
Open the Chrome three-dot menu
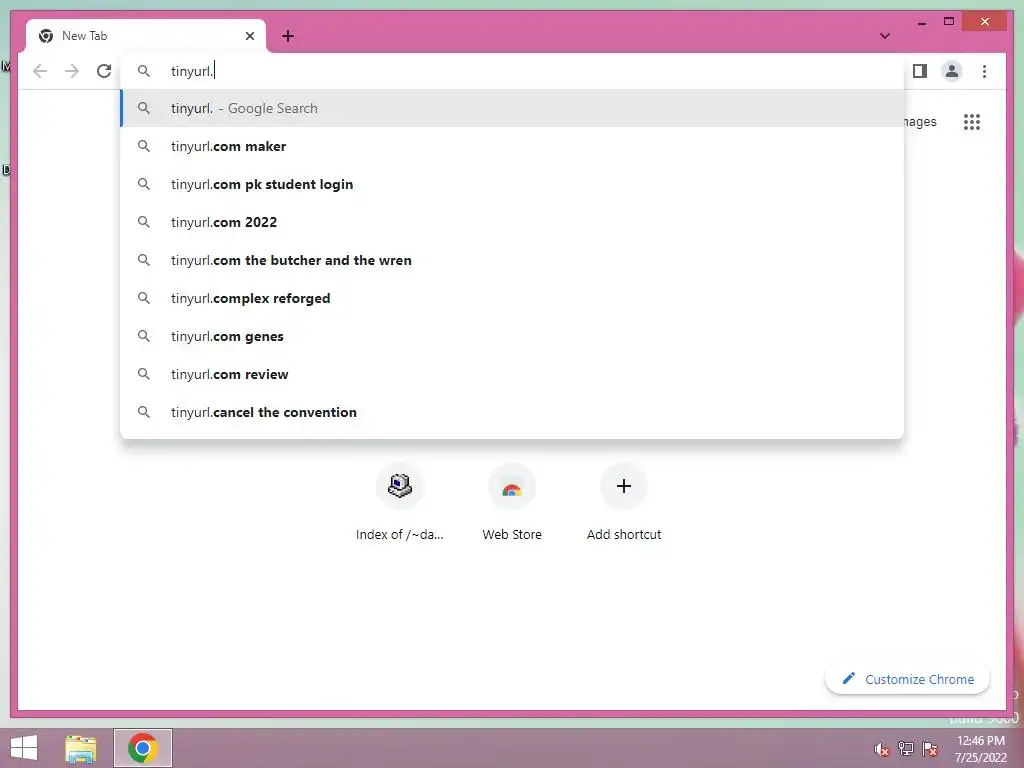984,71
